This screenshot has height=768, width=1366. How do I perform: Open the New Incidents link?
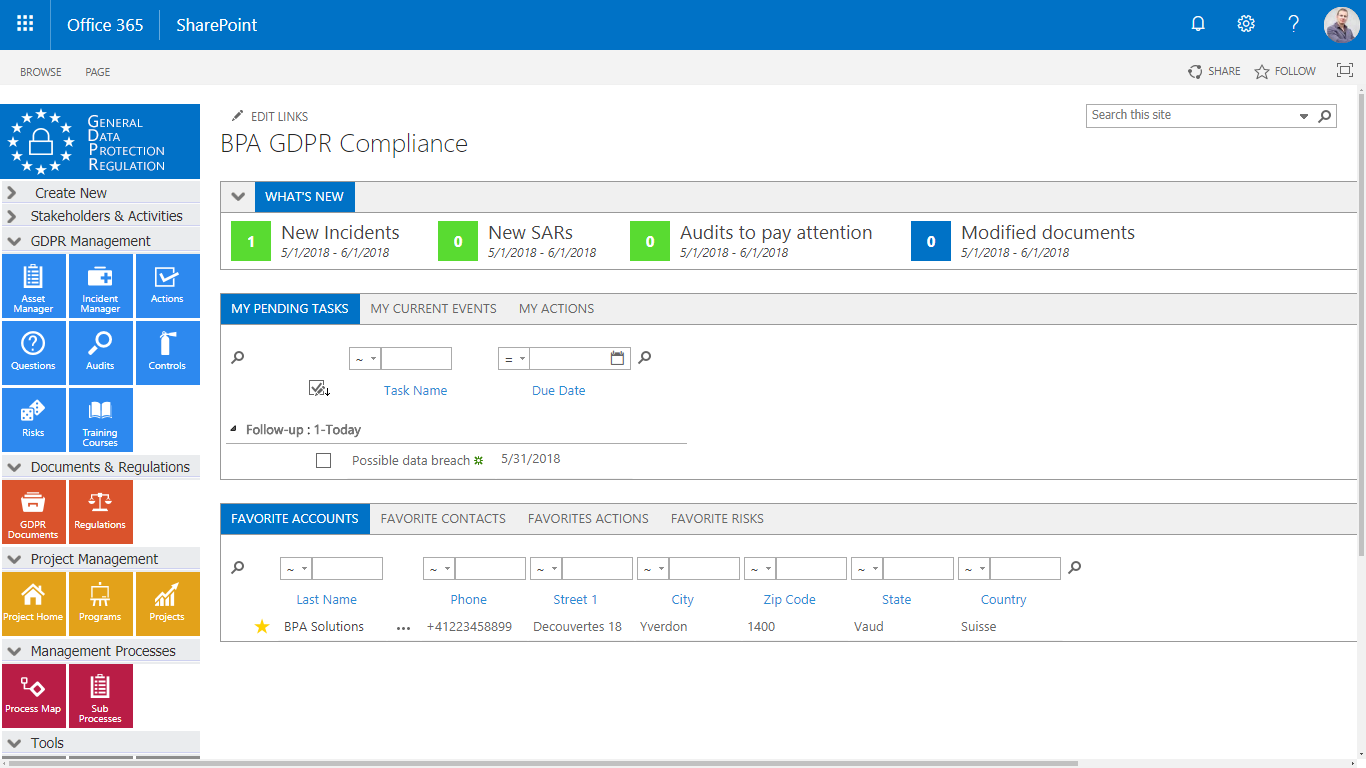[340, 232]
